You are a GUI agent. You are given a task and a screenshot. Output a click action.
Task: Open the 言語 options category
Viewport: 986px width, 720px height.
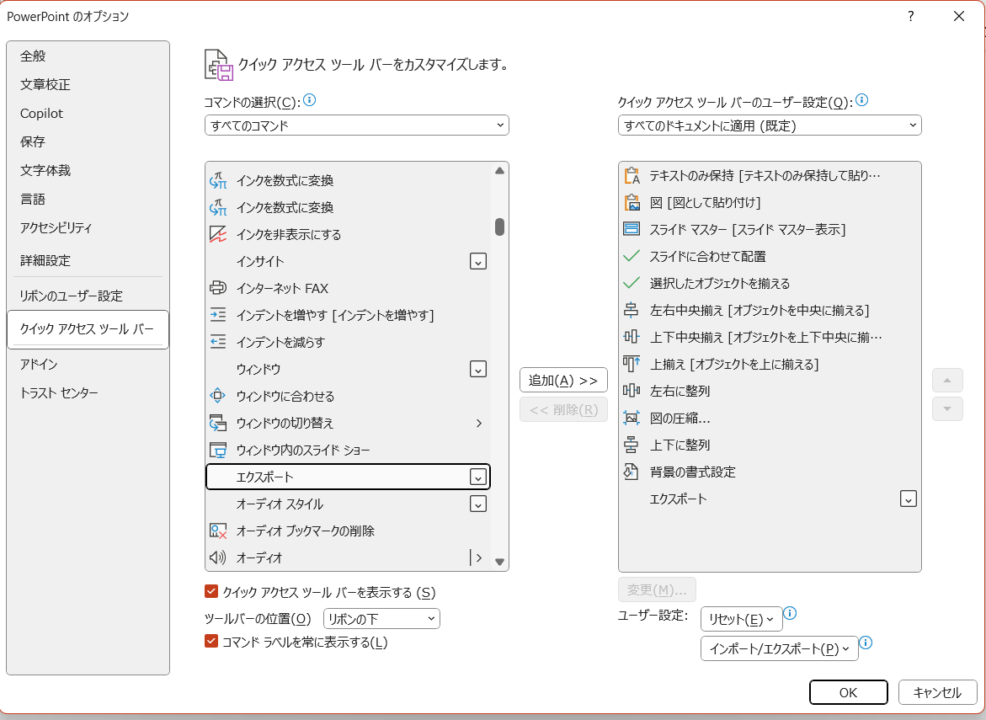88,199
